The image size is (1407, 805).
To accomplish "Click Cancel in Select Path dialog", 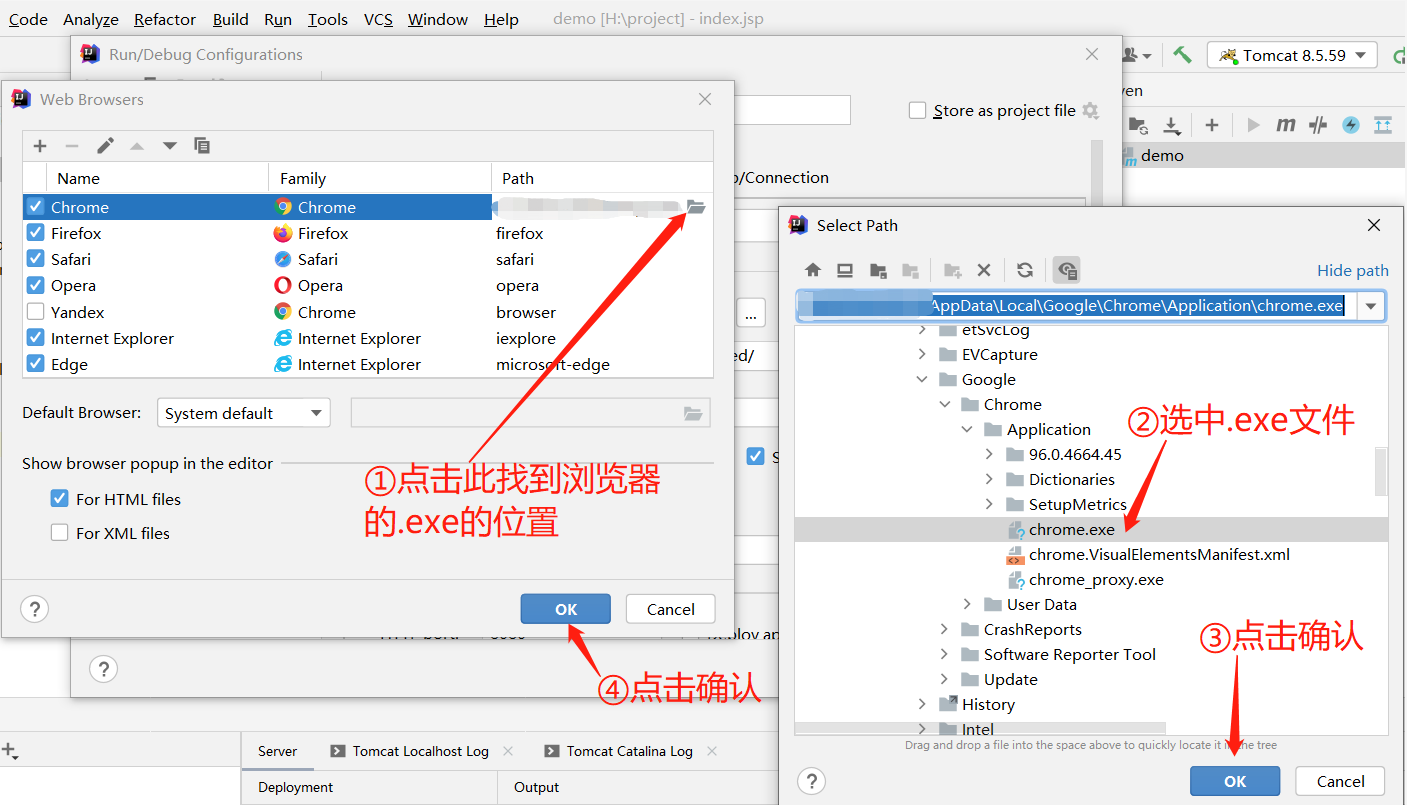I will coord(1340,781).
